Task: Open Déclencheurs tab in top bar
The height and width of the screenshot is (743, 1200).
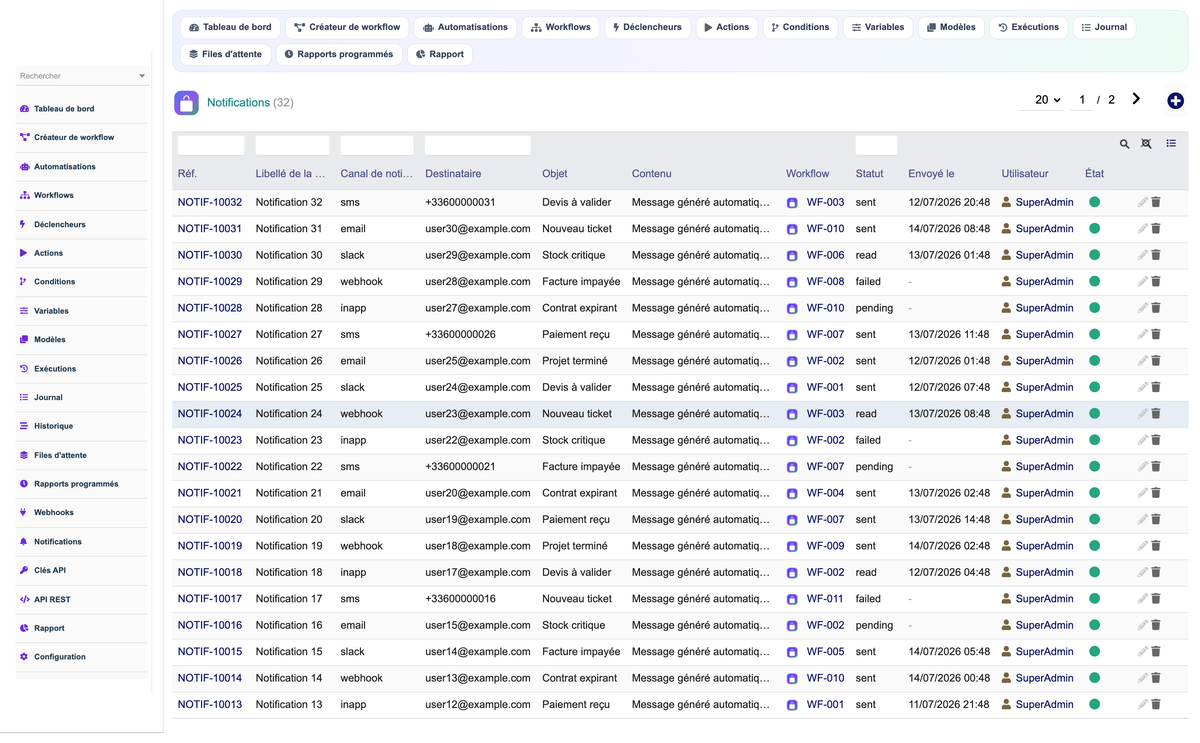Action: click(x=647, y=27)
